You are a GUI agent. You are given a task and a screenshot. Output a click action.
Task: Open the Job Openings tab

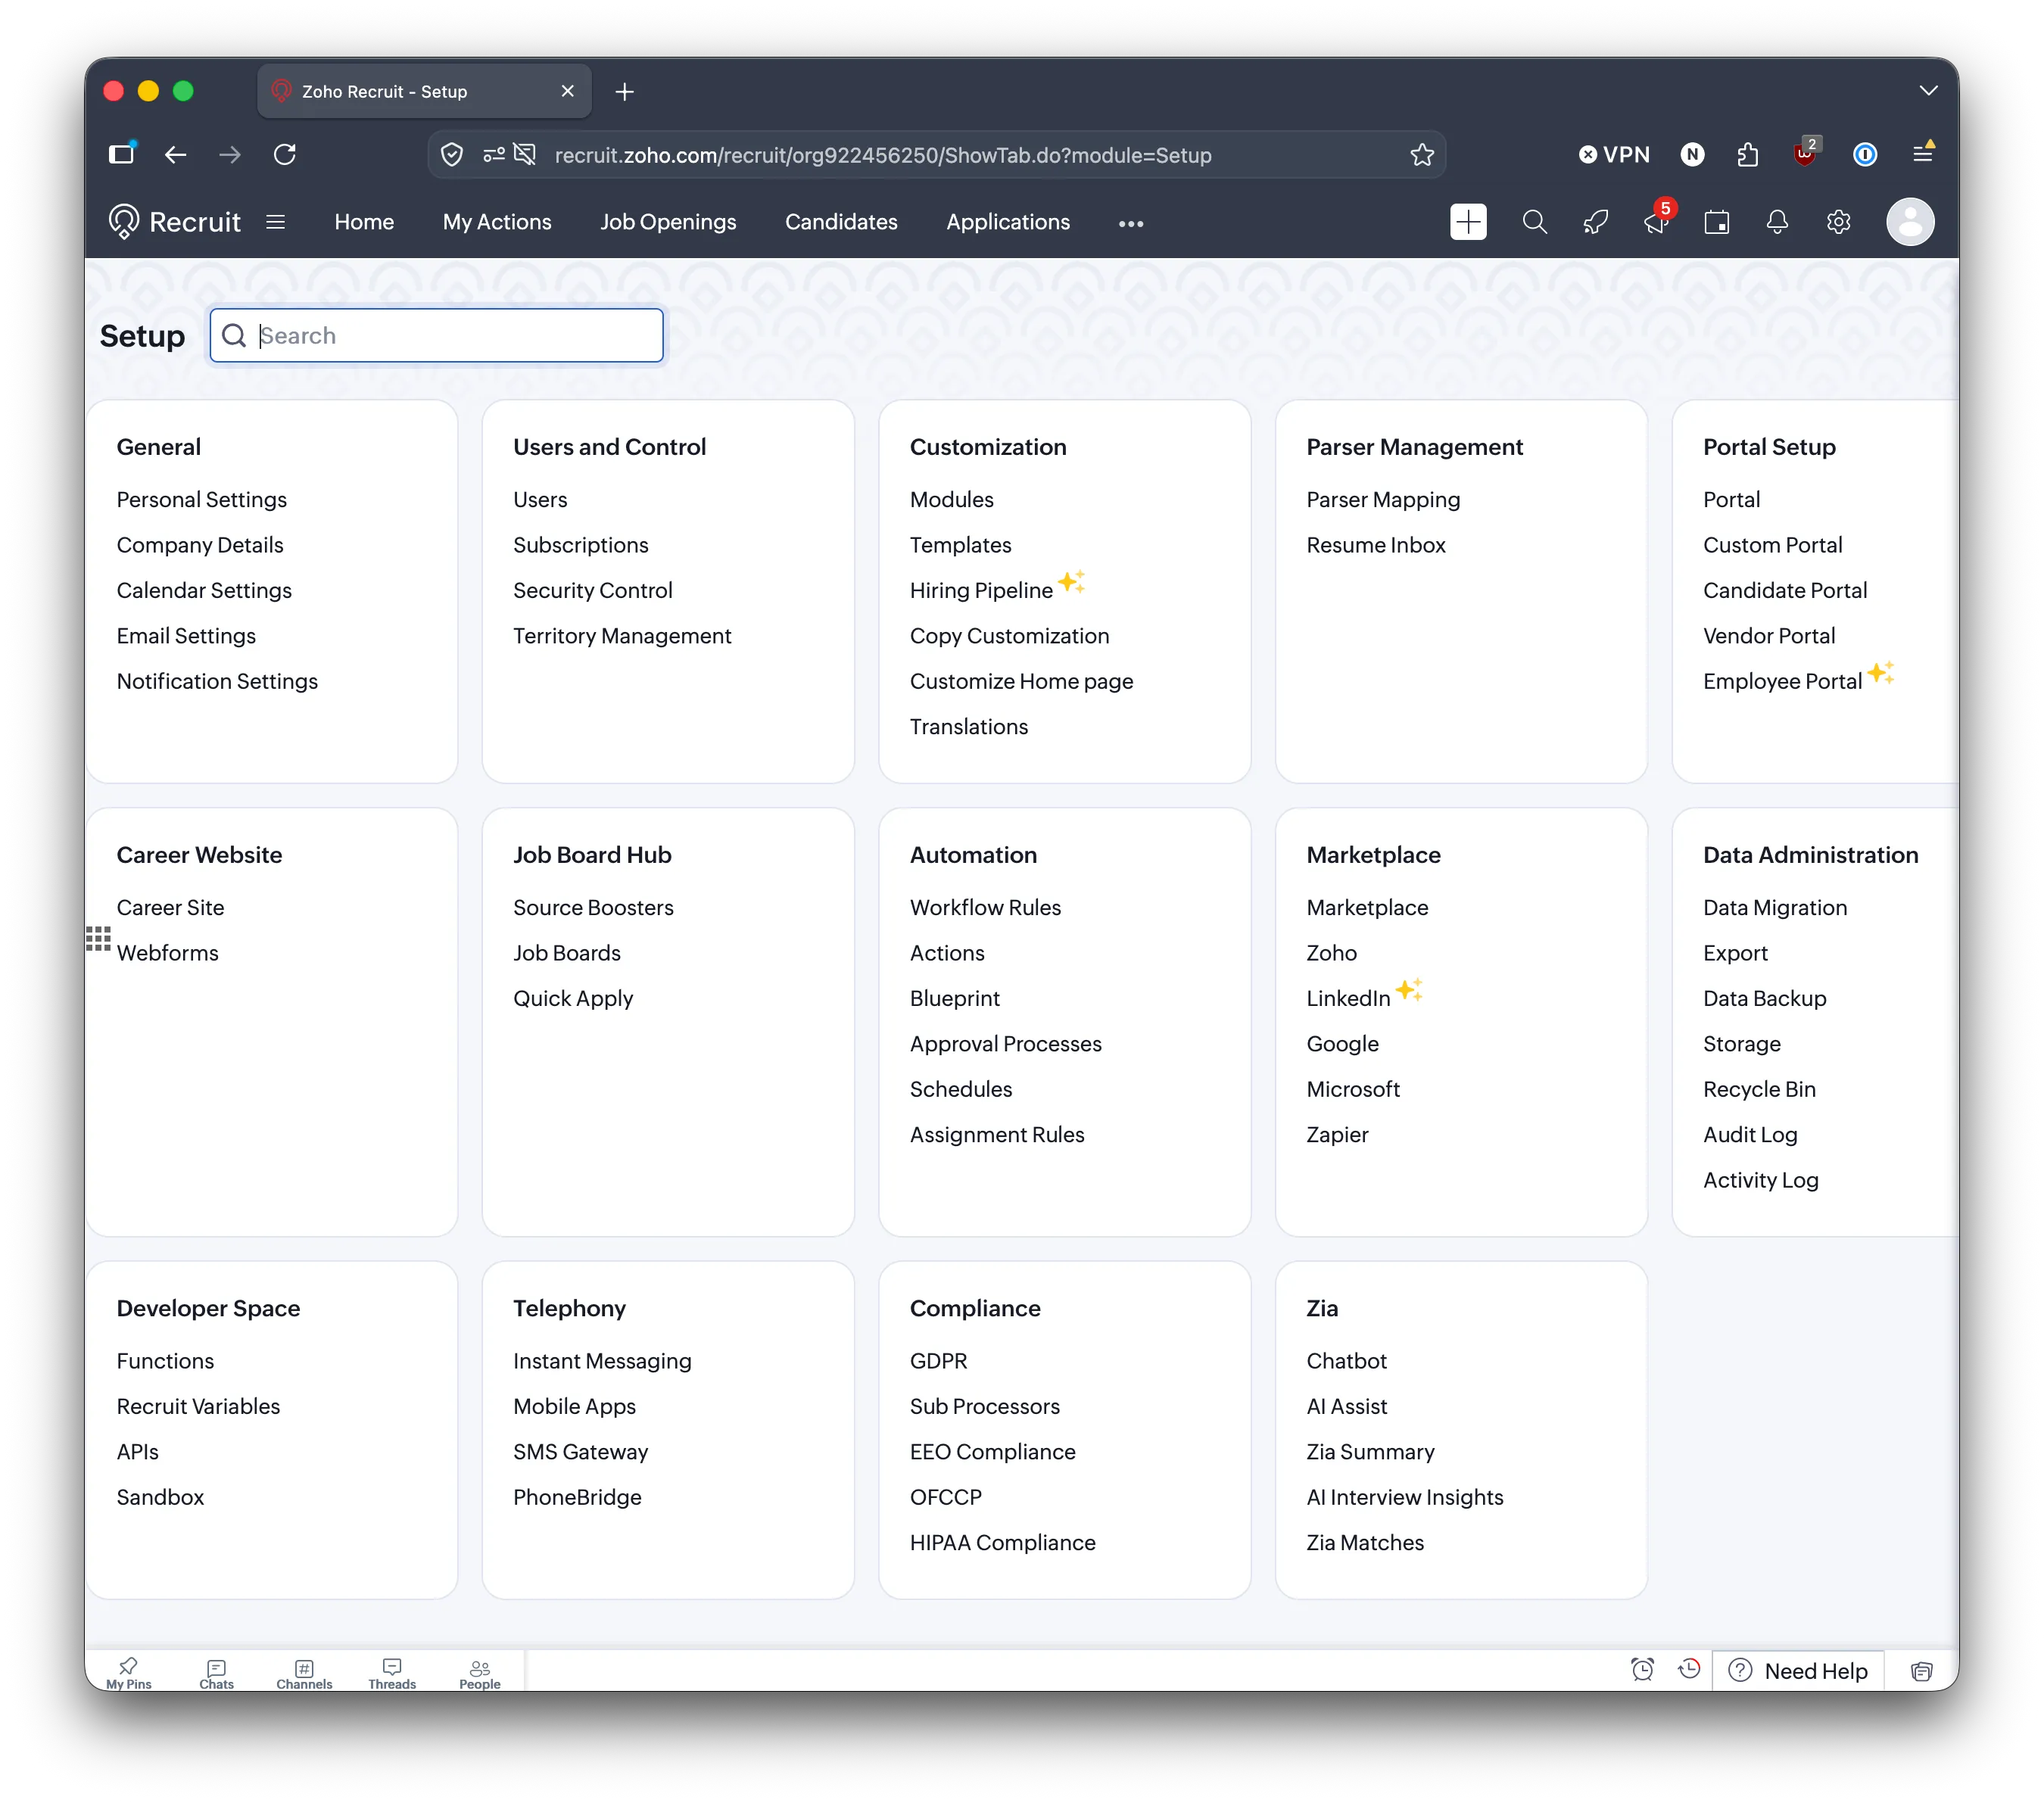(x=667, y=222)
